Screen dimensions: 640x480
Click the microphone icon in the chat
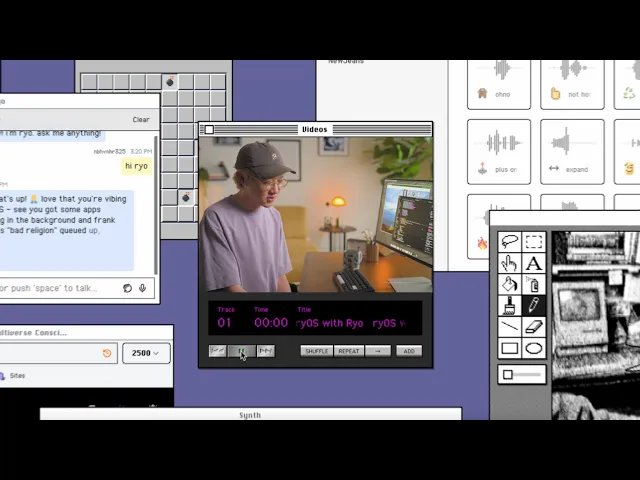click(142, 288)
